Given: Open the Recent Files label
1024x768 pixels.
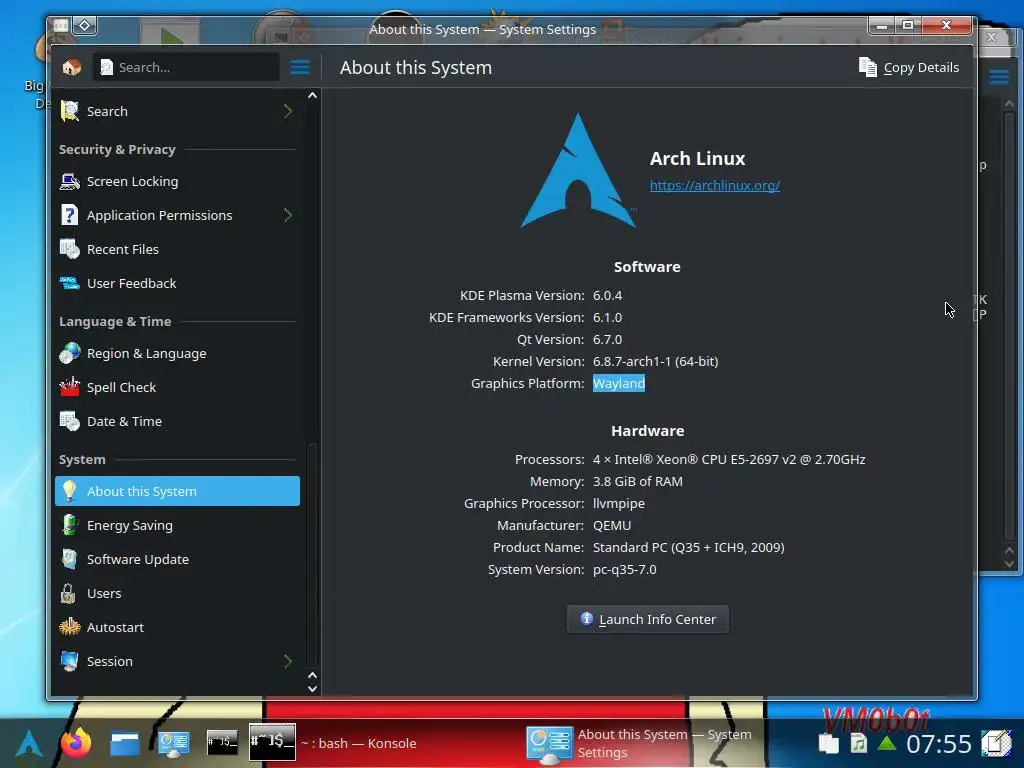Looking at the screenshot, I should click(123, 249).
